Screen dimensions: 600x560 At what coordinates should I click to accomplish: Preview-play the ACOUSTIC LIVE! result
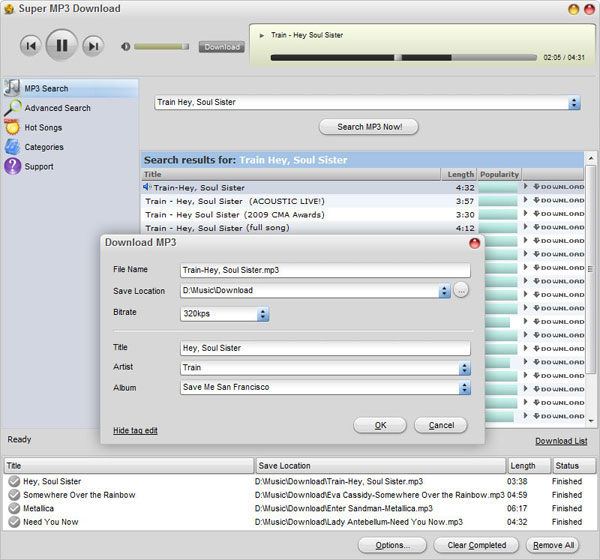pyautogui.click(x=526, y=200)
